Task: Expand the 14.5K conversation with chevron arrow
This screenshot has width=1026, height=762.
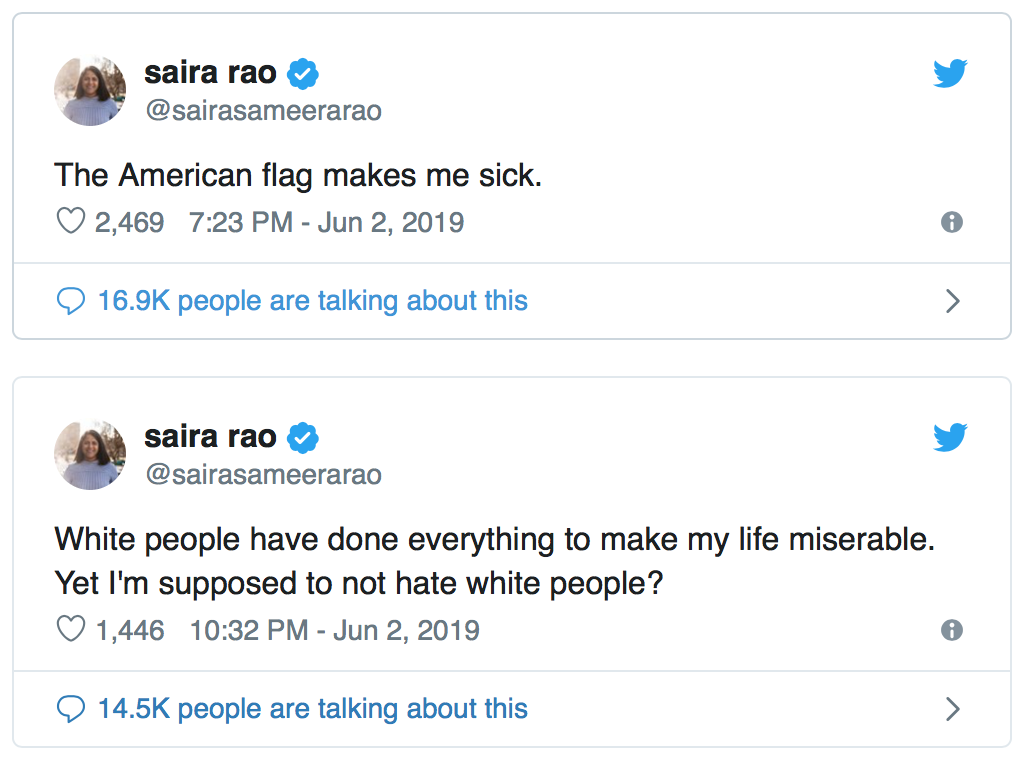Action: (953, 709)
